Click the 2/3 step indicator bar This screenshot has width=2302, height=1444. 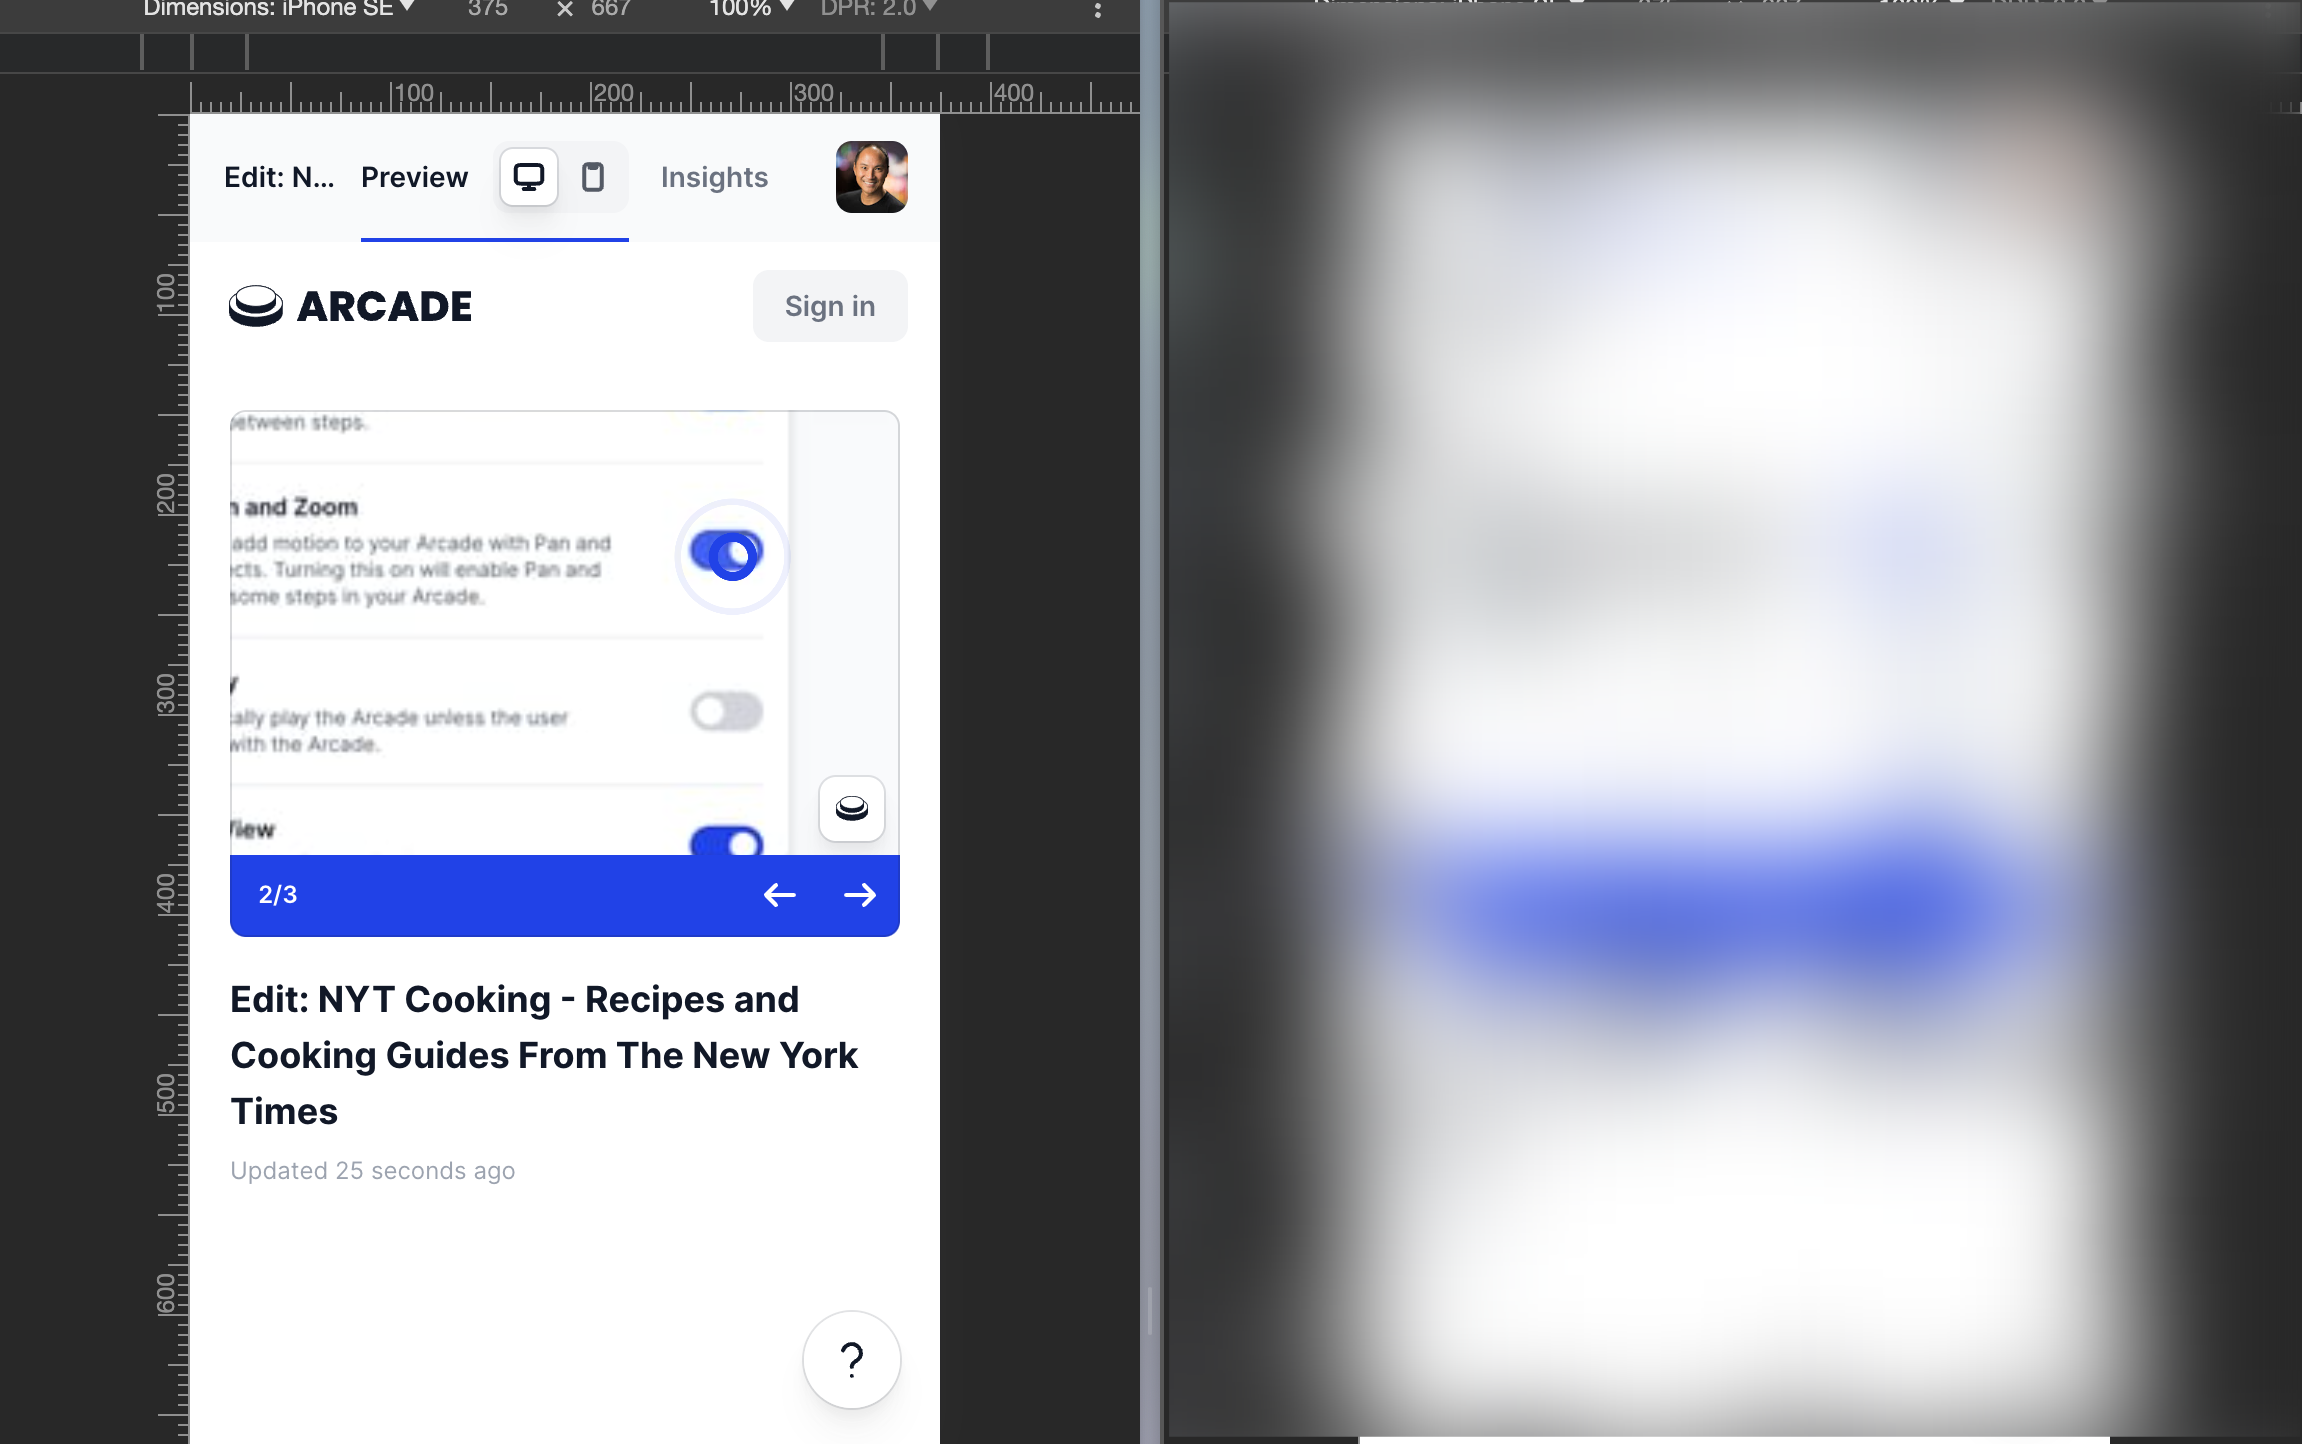pyautogui.click(x=564, y=895)
